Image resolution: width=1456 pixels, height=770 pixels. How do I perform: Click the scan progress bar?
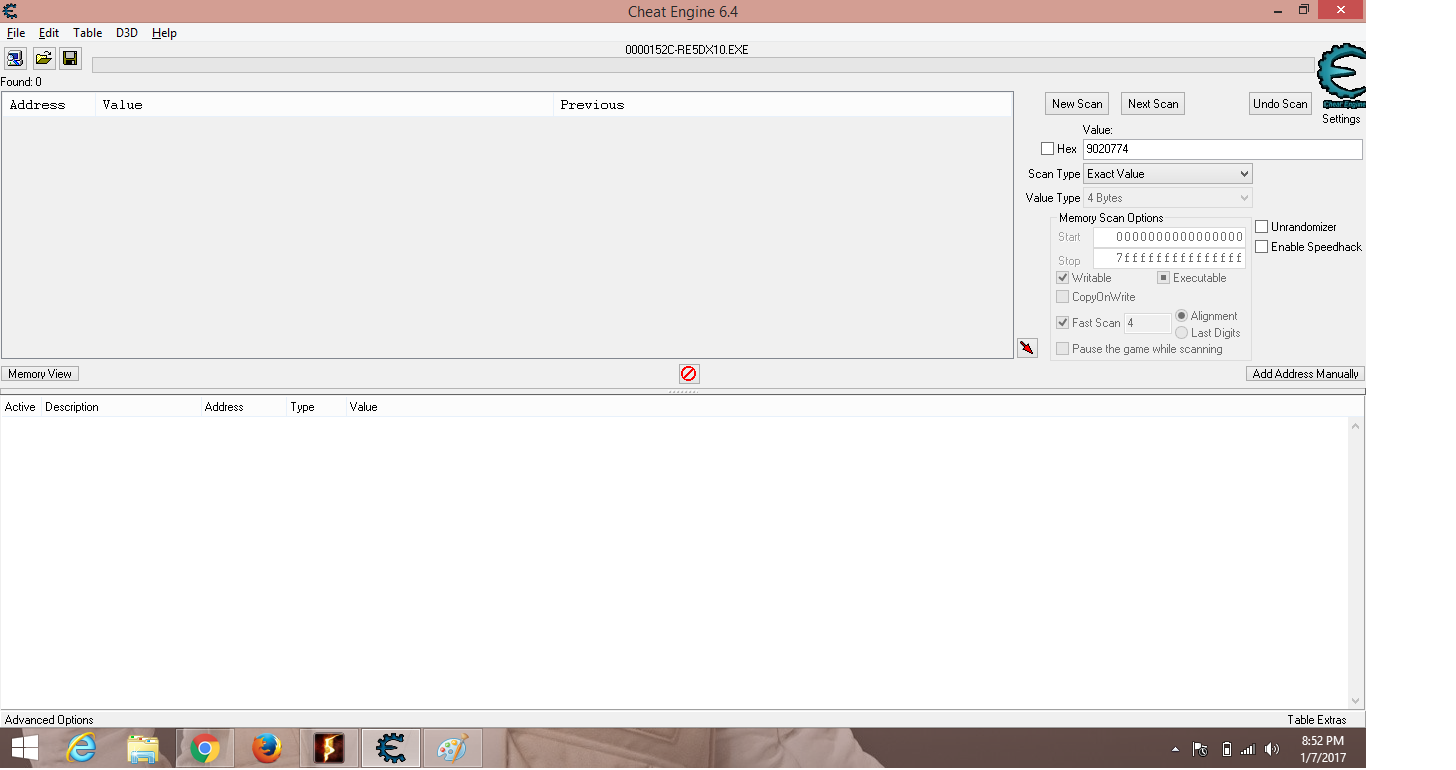(703, 65)
